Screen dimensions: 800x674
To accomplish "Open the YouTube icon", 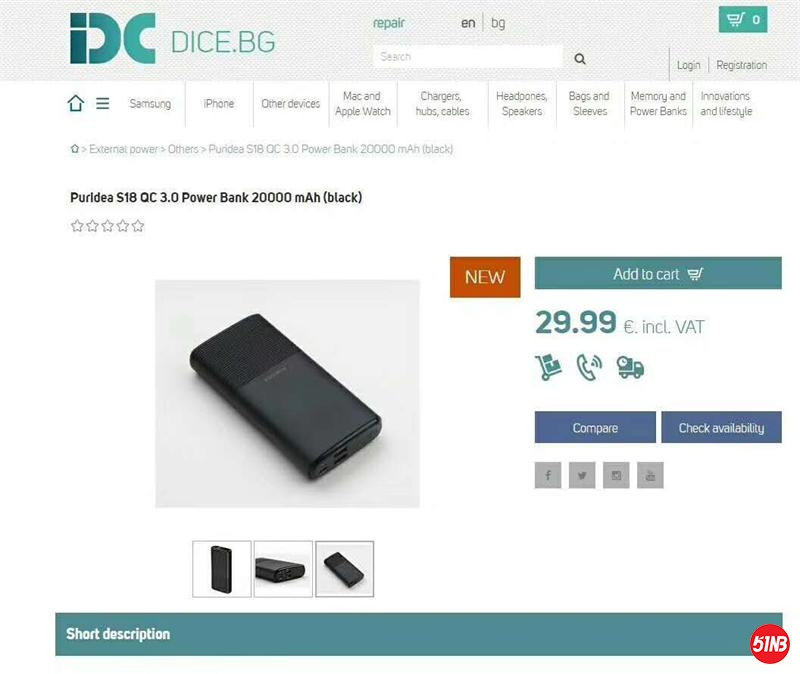I will (650, 475).
